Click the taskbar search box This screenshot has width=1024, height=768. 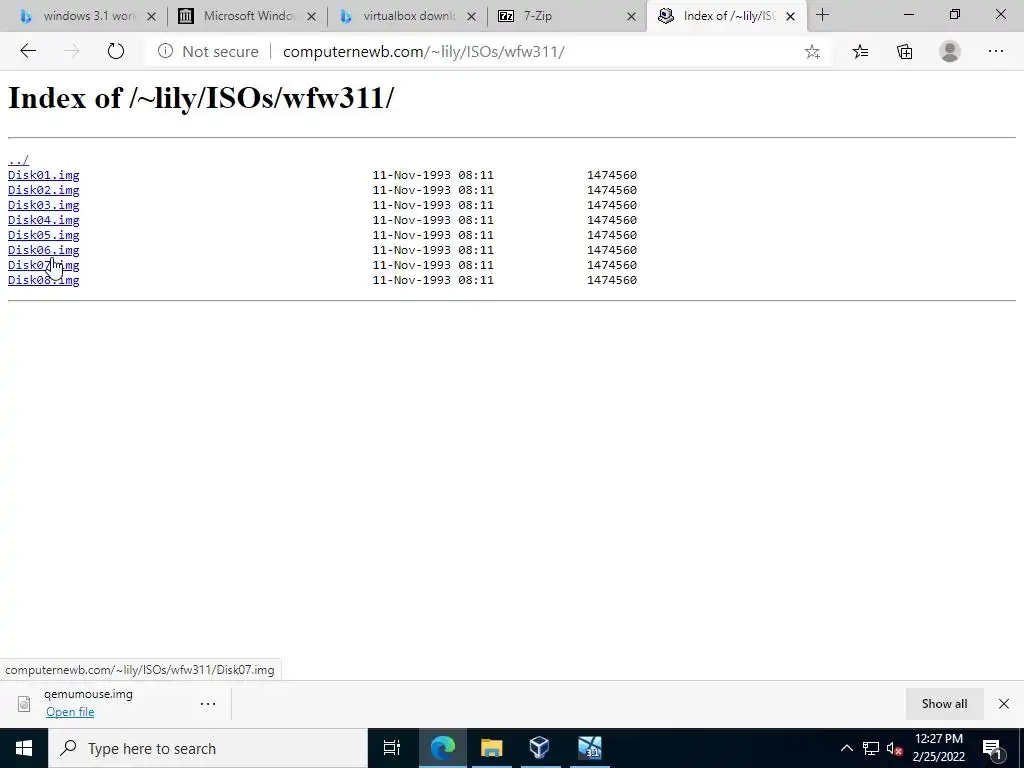point(208,748)
